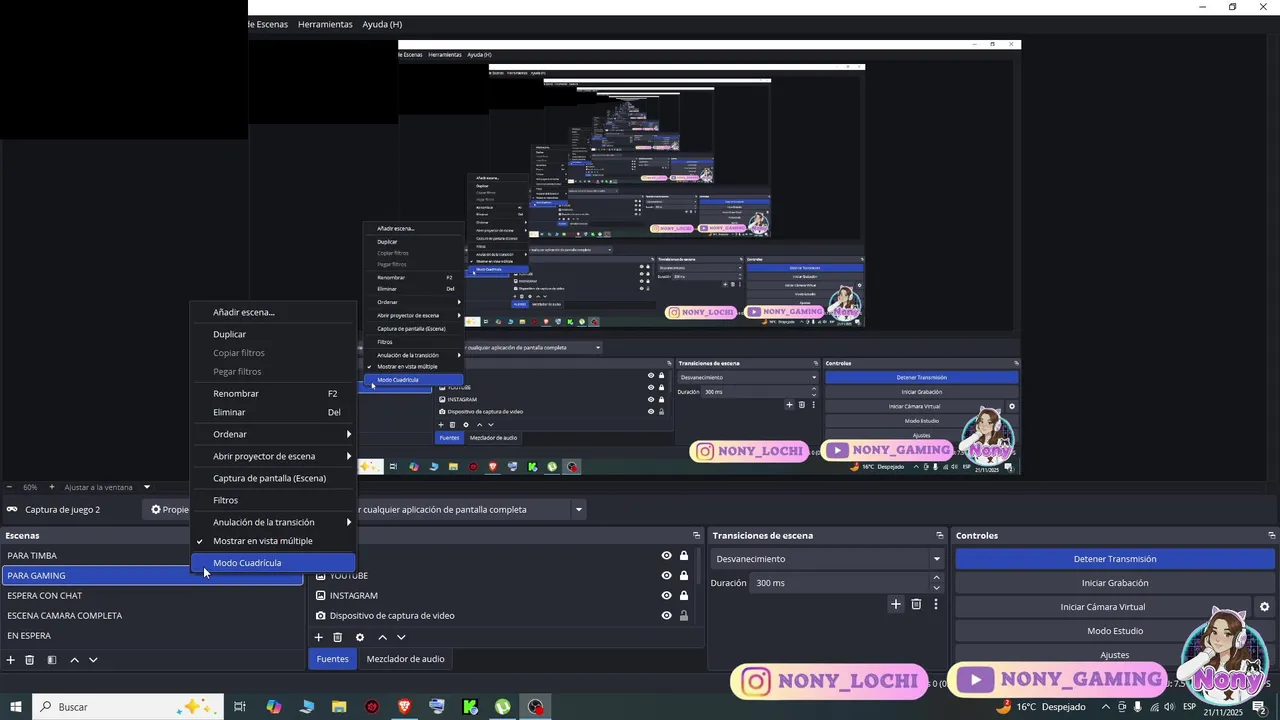Viewport: 1280px width, 720px height.
Task: Unlock the YOUTUBE source
Action: coord(684,576)
